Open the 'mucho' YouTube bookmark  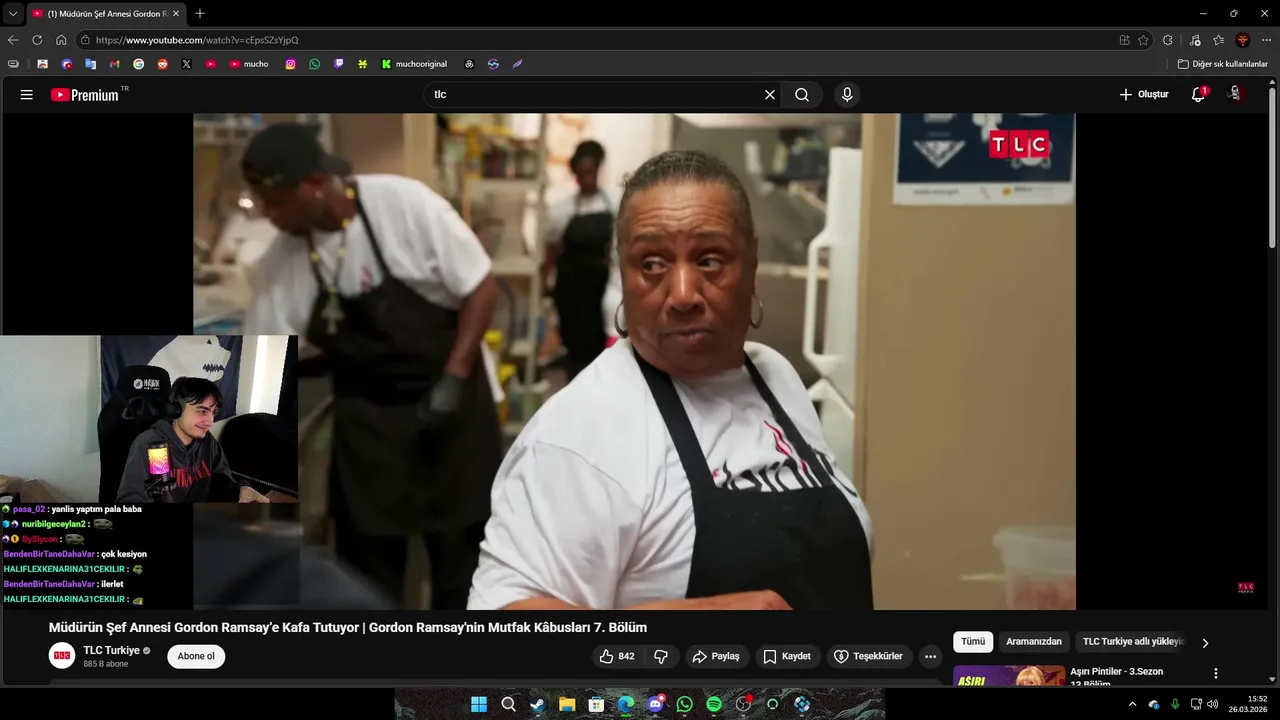[x=249, y=64]
